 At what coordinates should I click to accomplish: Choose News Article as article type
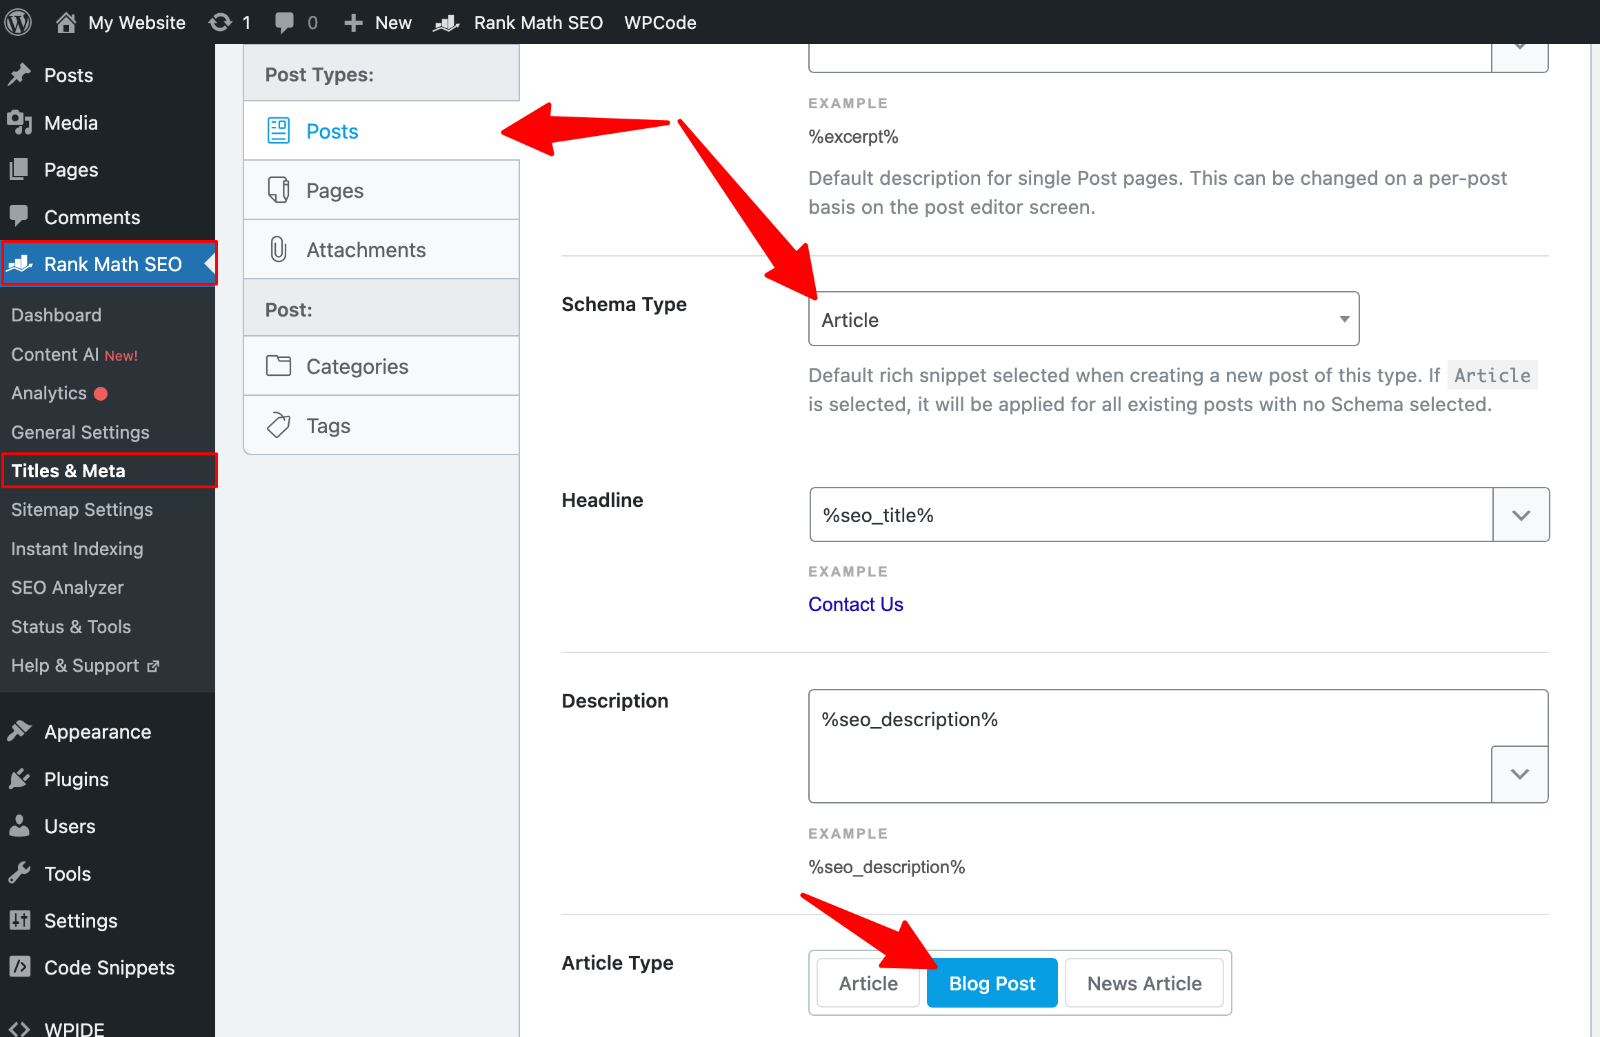click(x=1144, y=983)
